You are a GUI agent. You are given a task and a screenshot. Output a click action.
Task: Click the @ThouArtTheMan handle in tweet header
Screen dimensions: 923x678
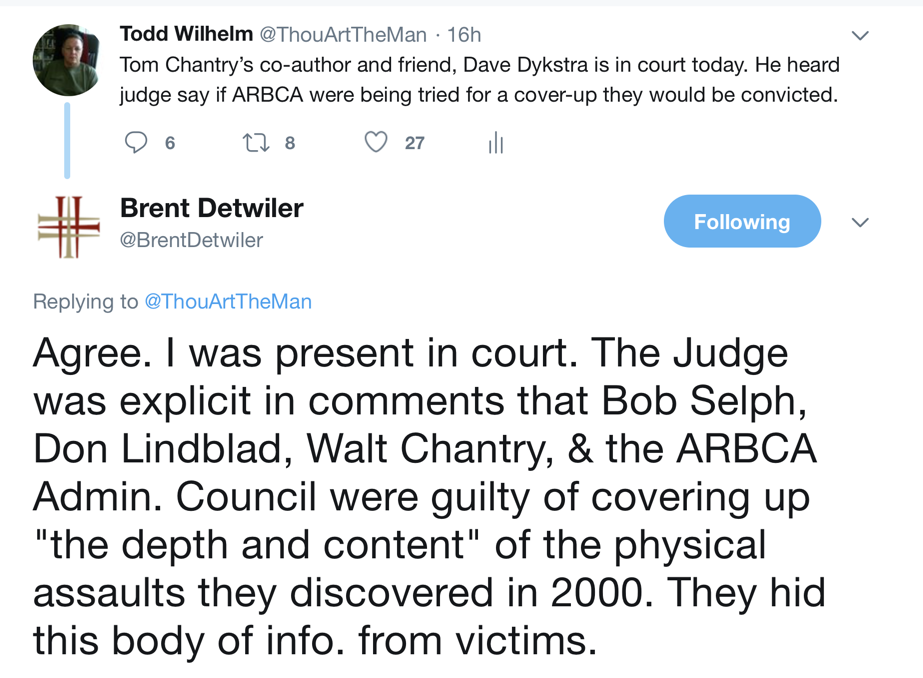point(343,35)
